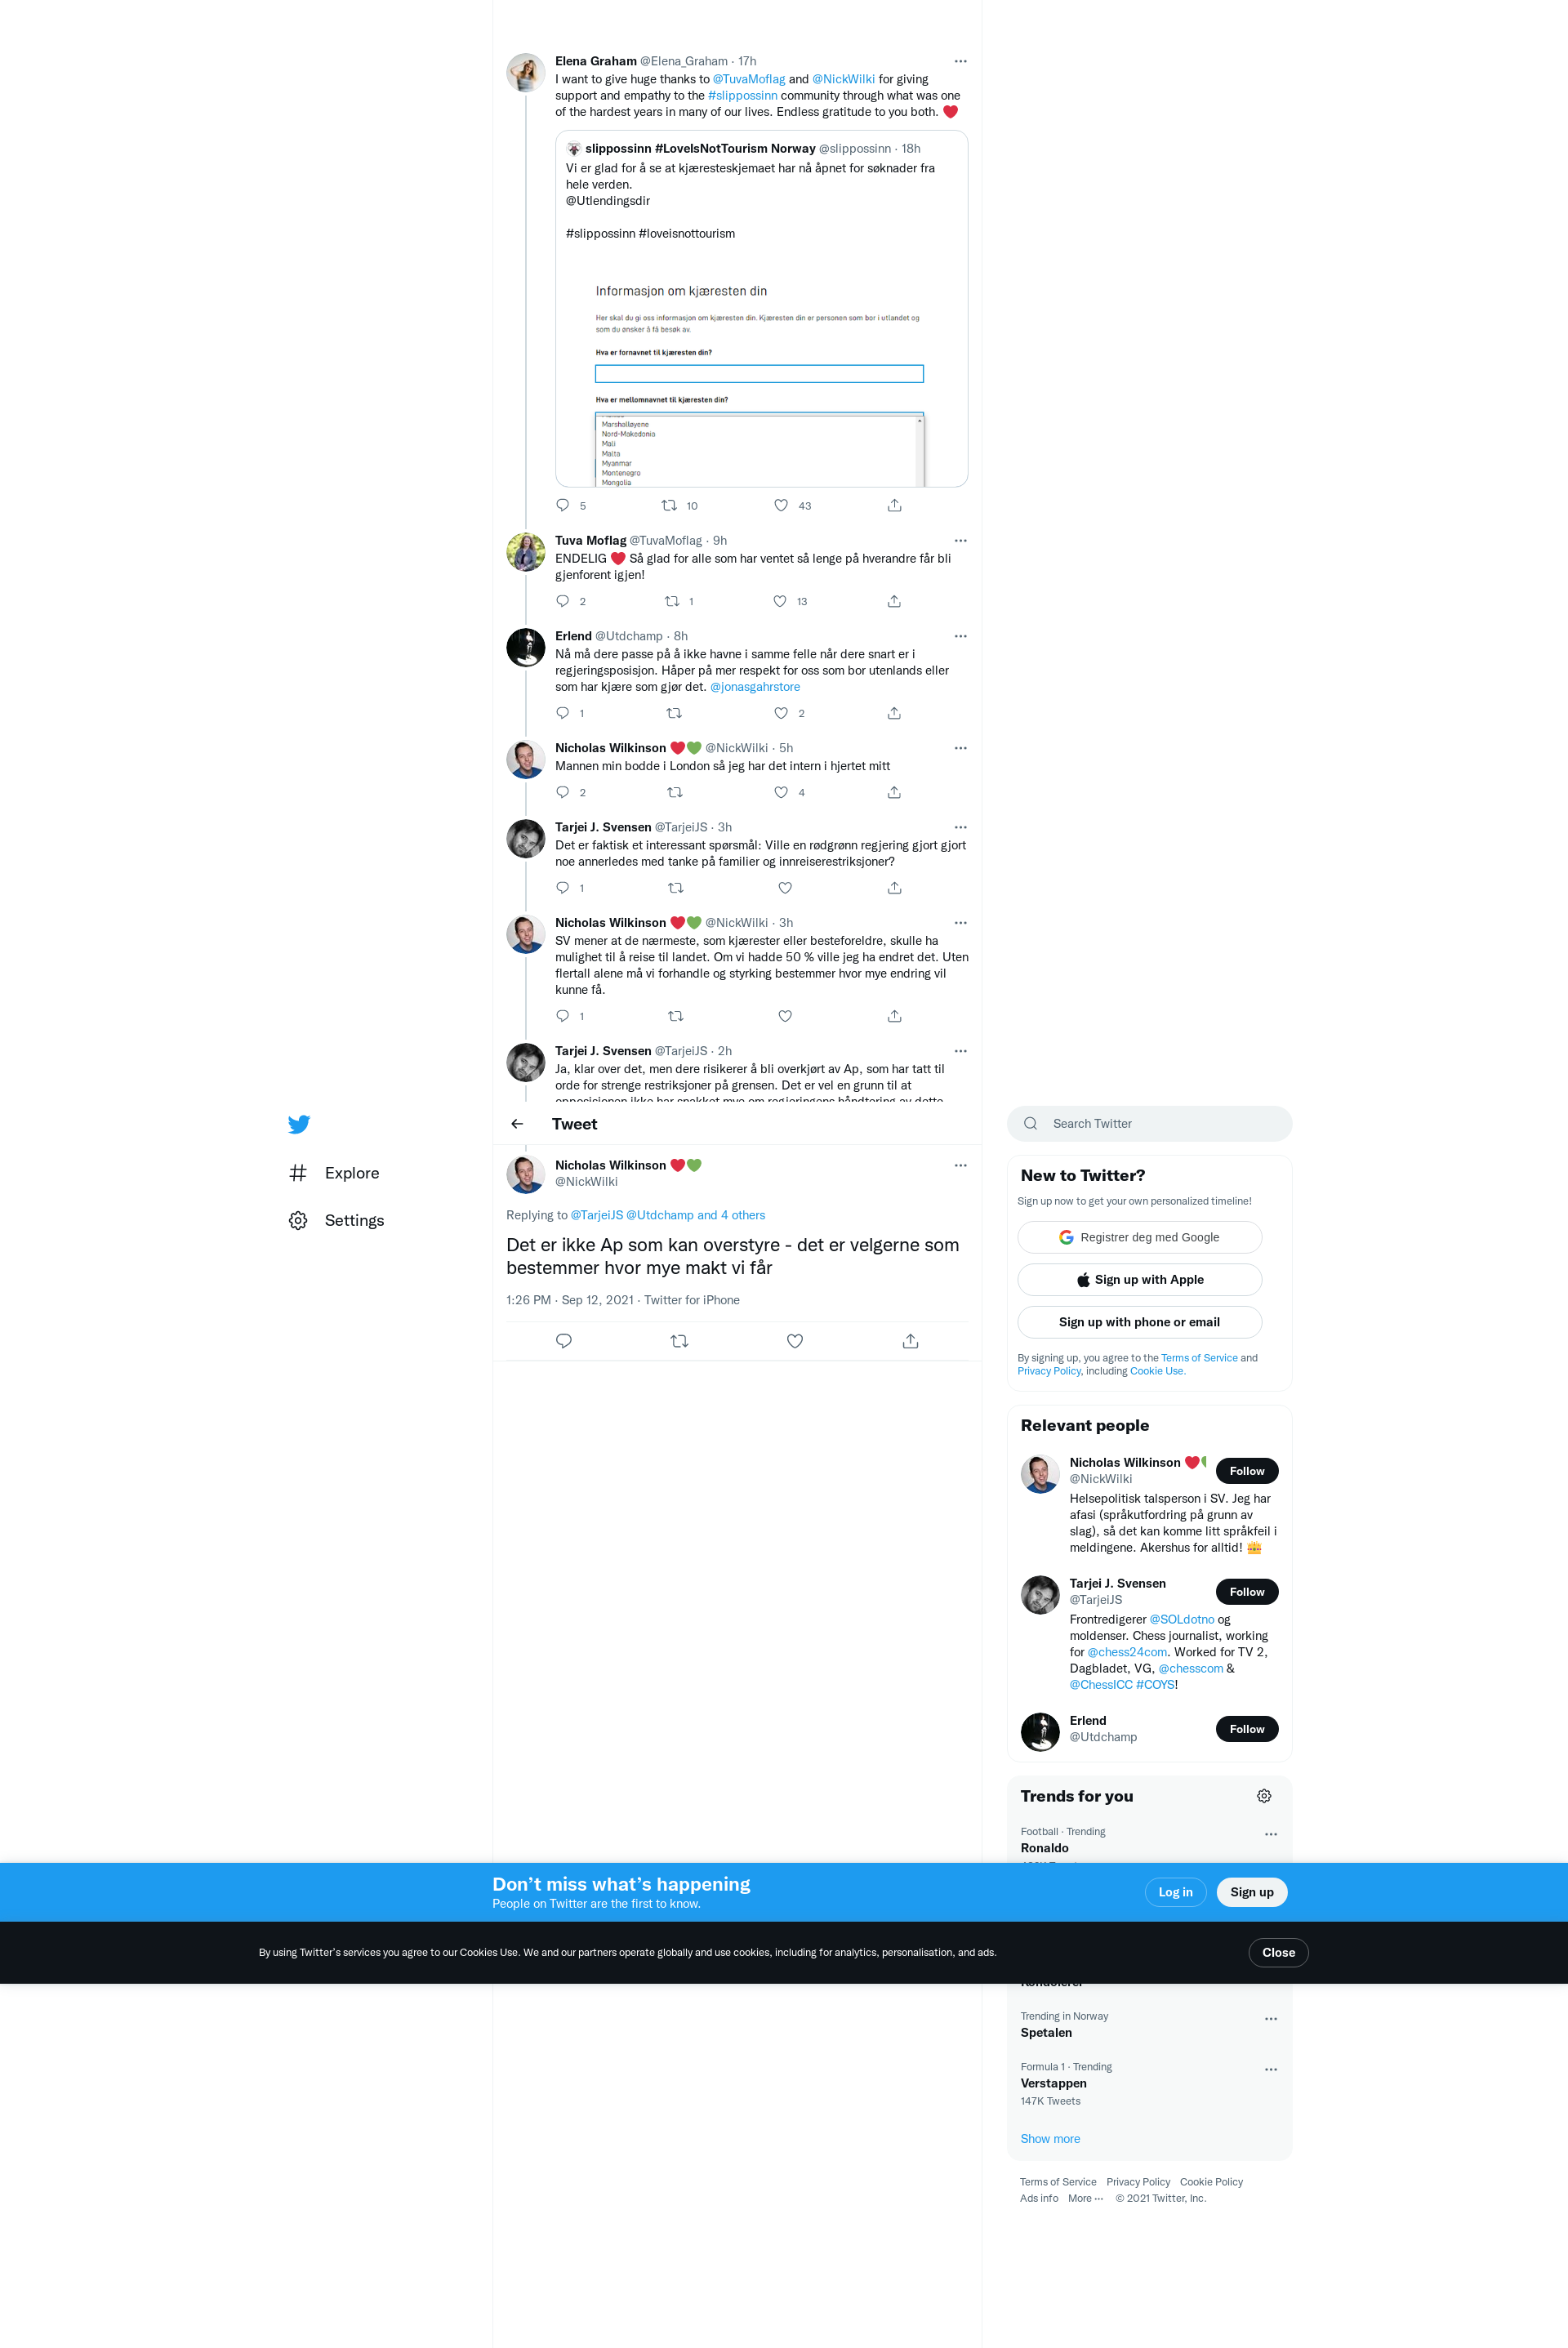
Task: Open more options on Nicholas Wilkinson's 3h tweet
Action: click(x=960, y=923)
